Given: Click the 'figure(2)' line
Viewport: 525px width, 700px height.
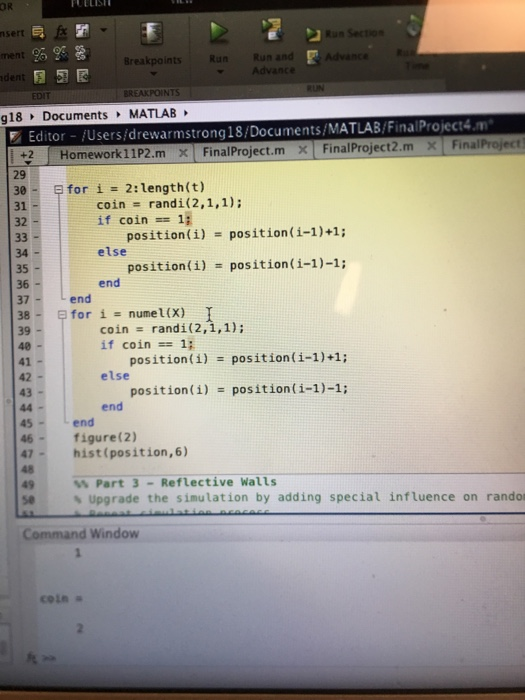Looking at the screenshot, I should (105, 438).
